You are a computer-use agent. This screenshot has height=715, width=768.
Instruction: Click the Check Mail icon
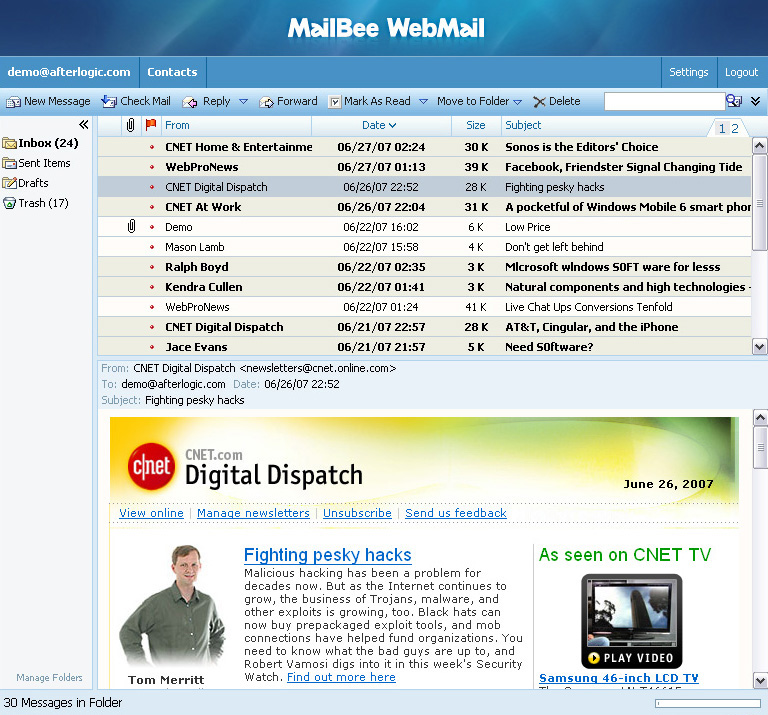click(x=108, y=101)
